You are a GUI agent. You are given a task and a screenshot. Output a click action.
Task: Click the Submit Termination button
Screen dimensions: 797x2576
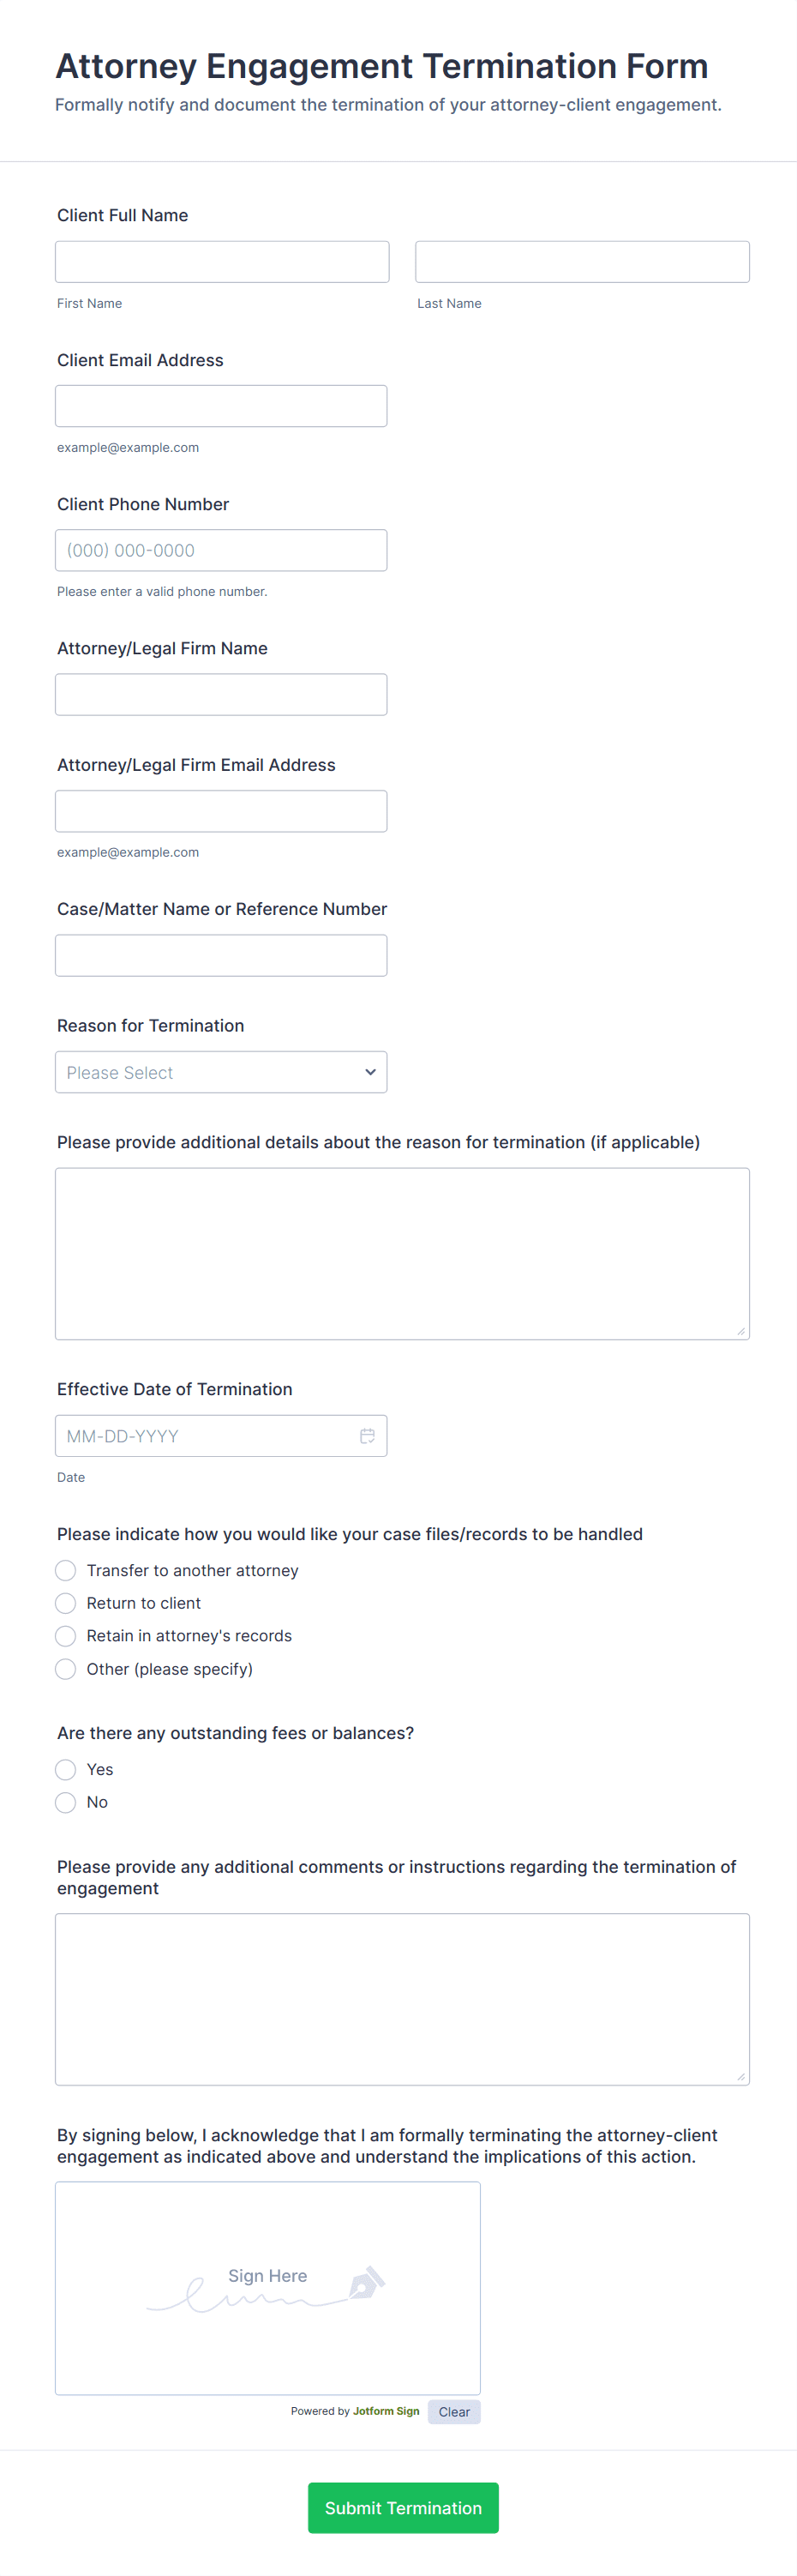tap(403, 2507)
